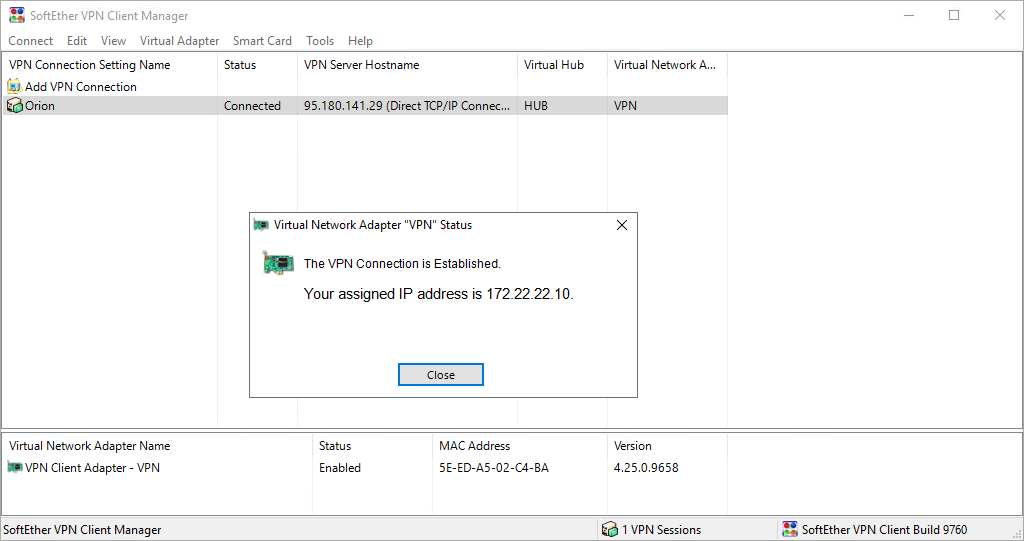The height and width of the screenshot is (541, 1024).
Task: Click the Add VPN Connection icon
Action: tap(14, 86)
